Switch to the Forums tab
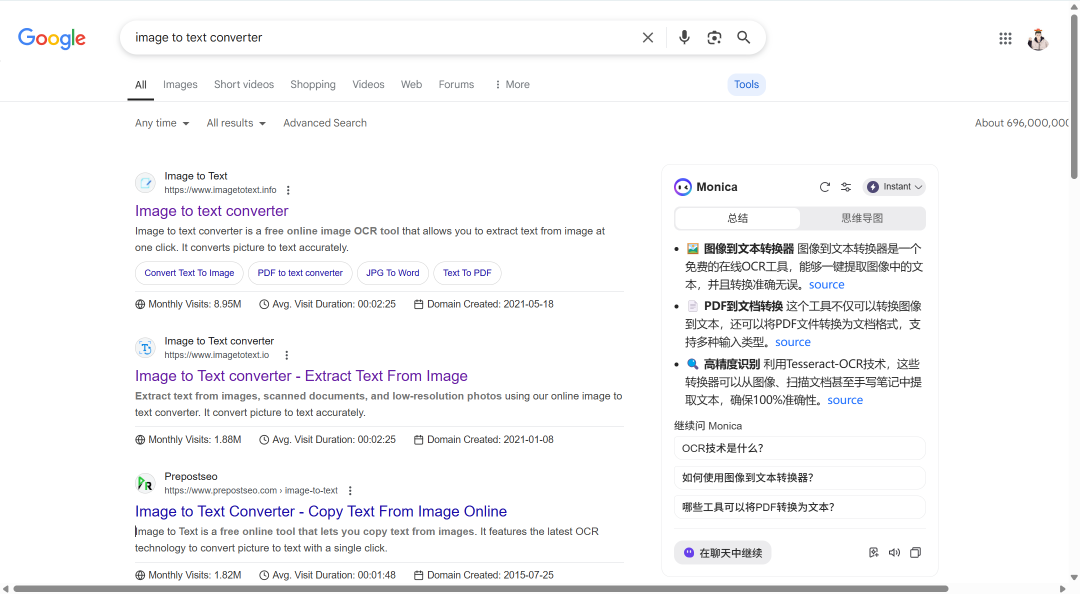 point(456,85)
